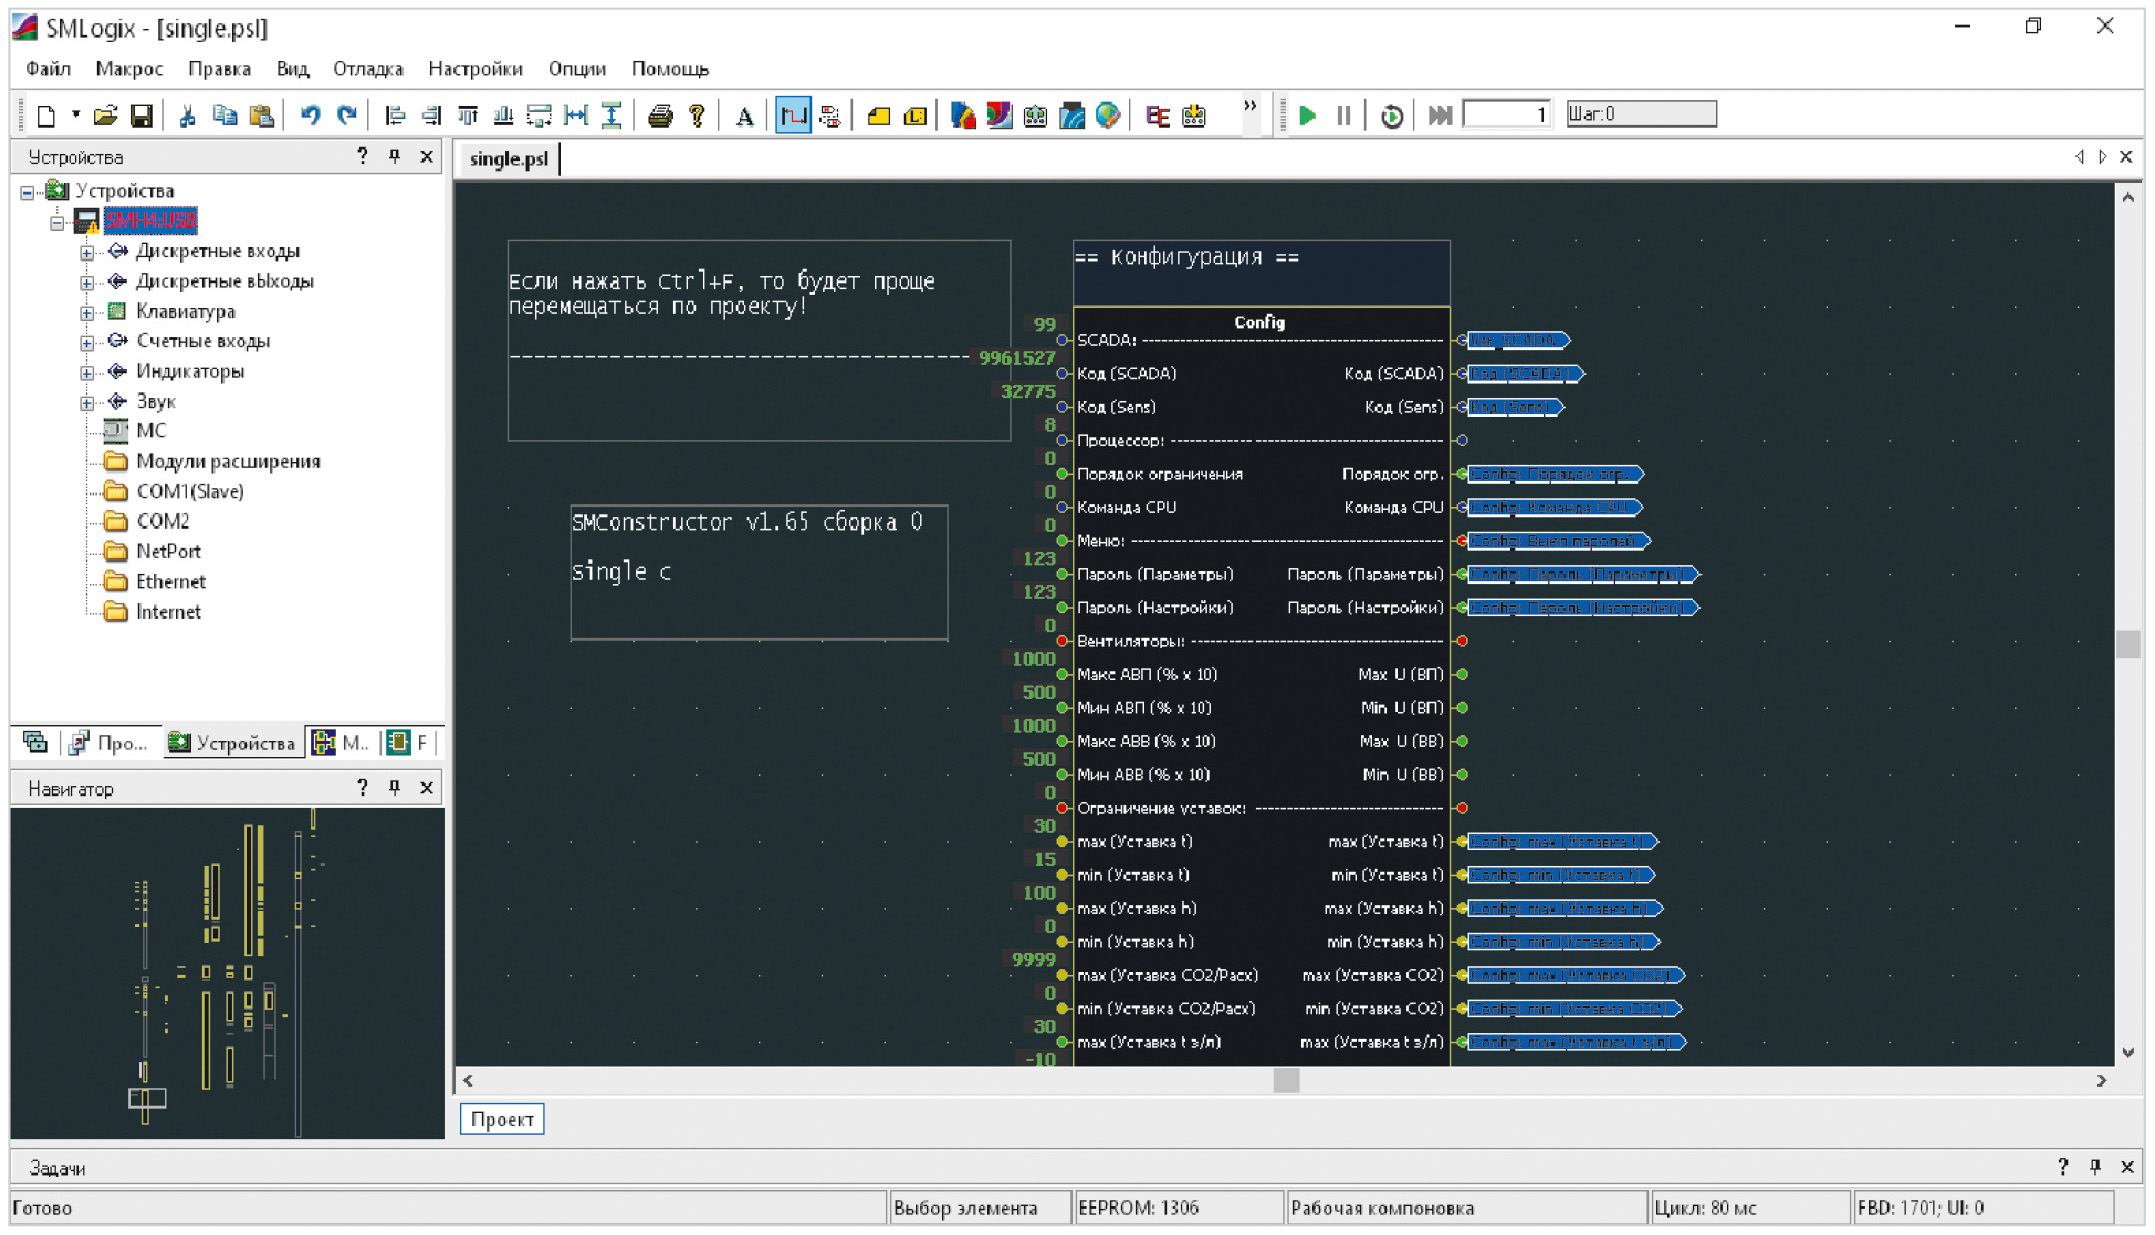Expand the Индикаторы tree node

(87, 372)
